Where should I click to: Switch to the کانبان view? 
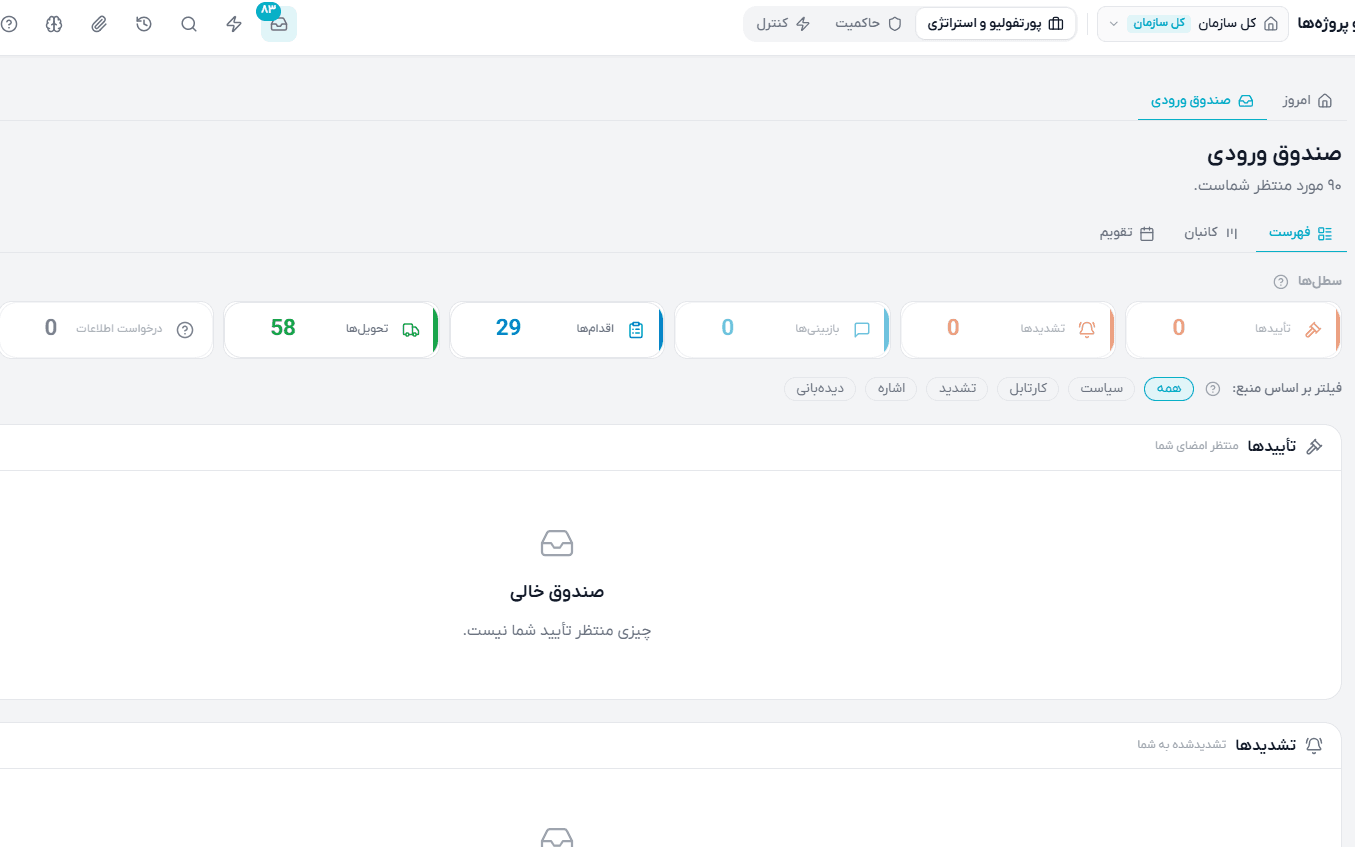pos(1211,233)
